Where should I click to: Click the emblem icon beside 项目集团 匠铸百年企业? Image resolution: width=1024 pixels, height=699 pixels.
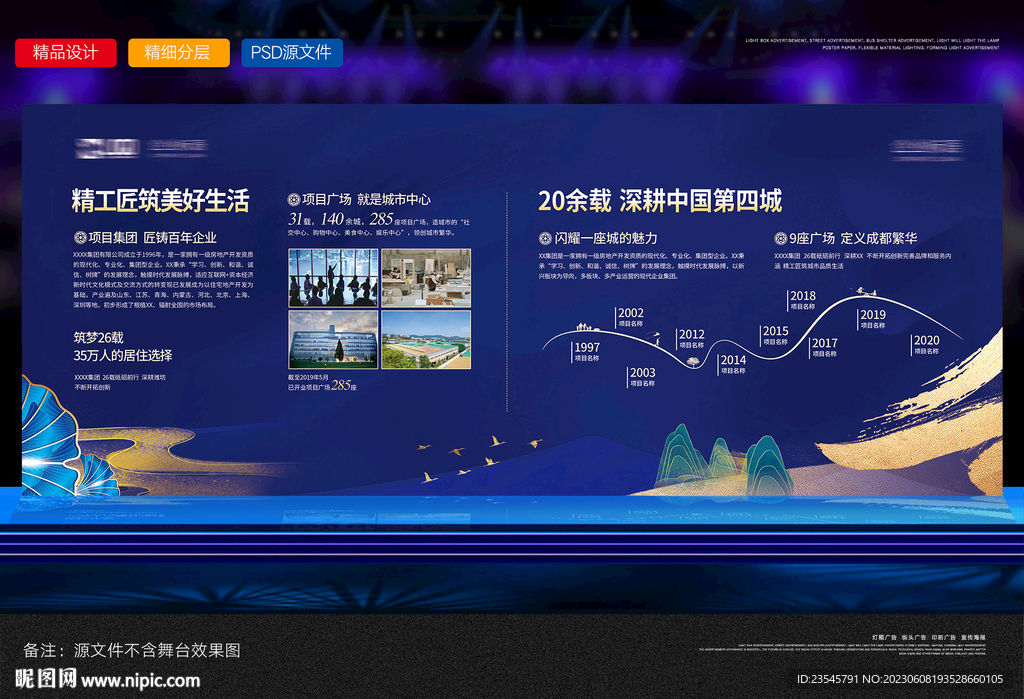(80, 237)
